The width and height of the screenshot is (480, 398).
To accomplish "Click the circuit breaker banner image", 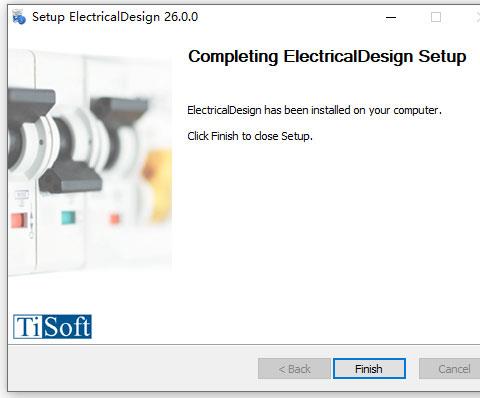I will pos(90,162).
